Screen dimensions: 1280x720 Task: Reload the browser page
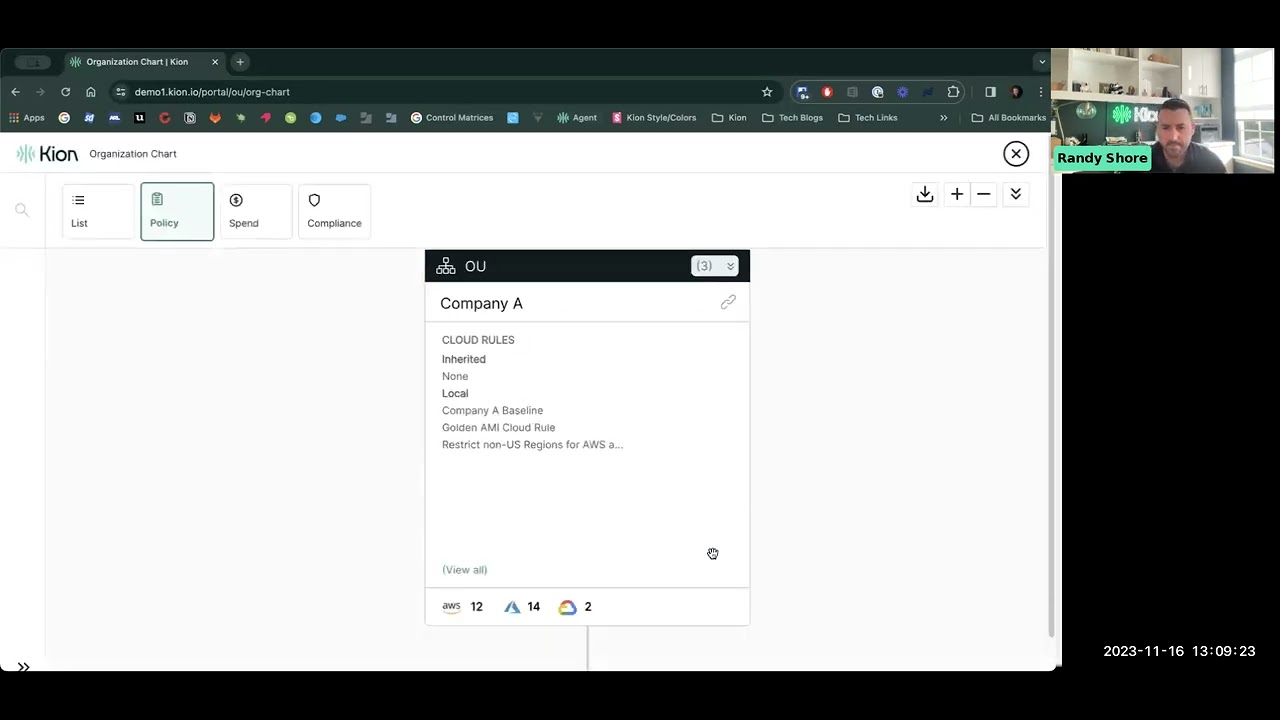pyautogui.click(x=65, y=92)
